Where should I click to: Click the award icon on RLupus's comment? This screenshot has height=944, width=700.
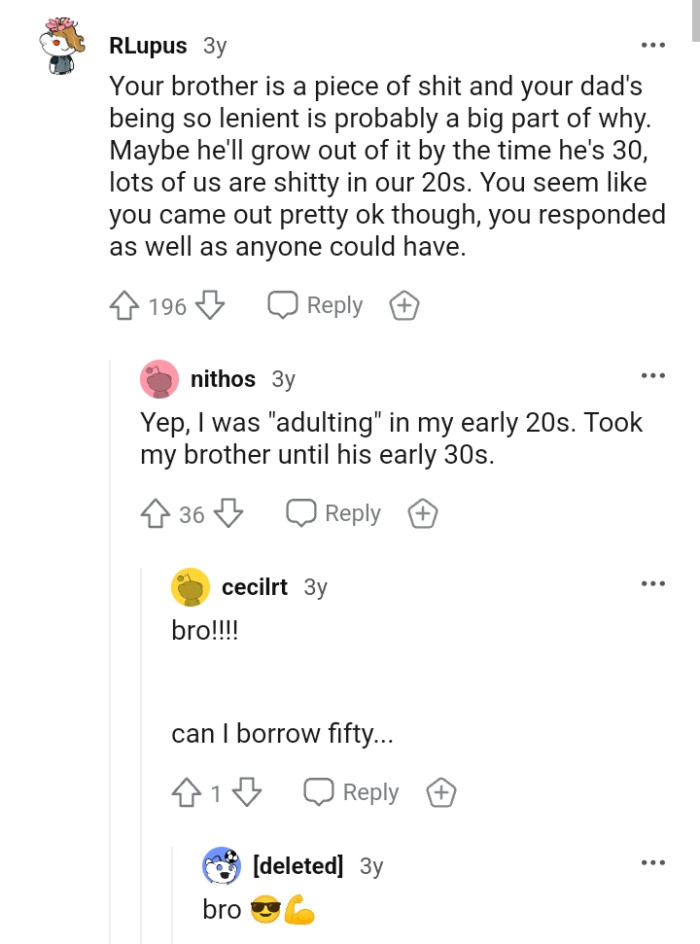click(404, 305)
